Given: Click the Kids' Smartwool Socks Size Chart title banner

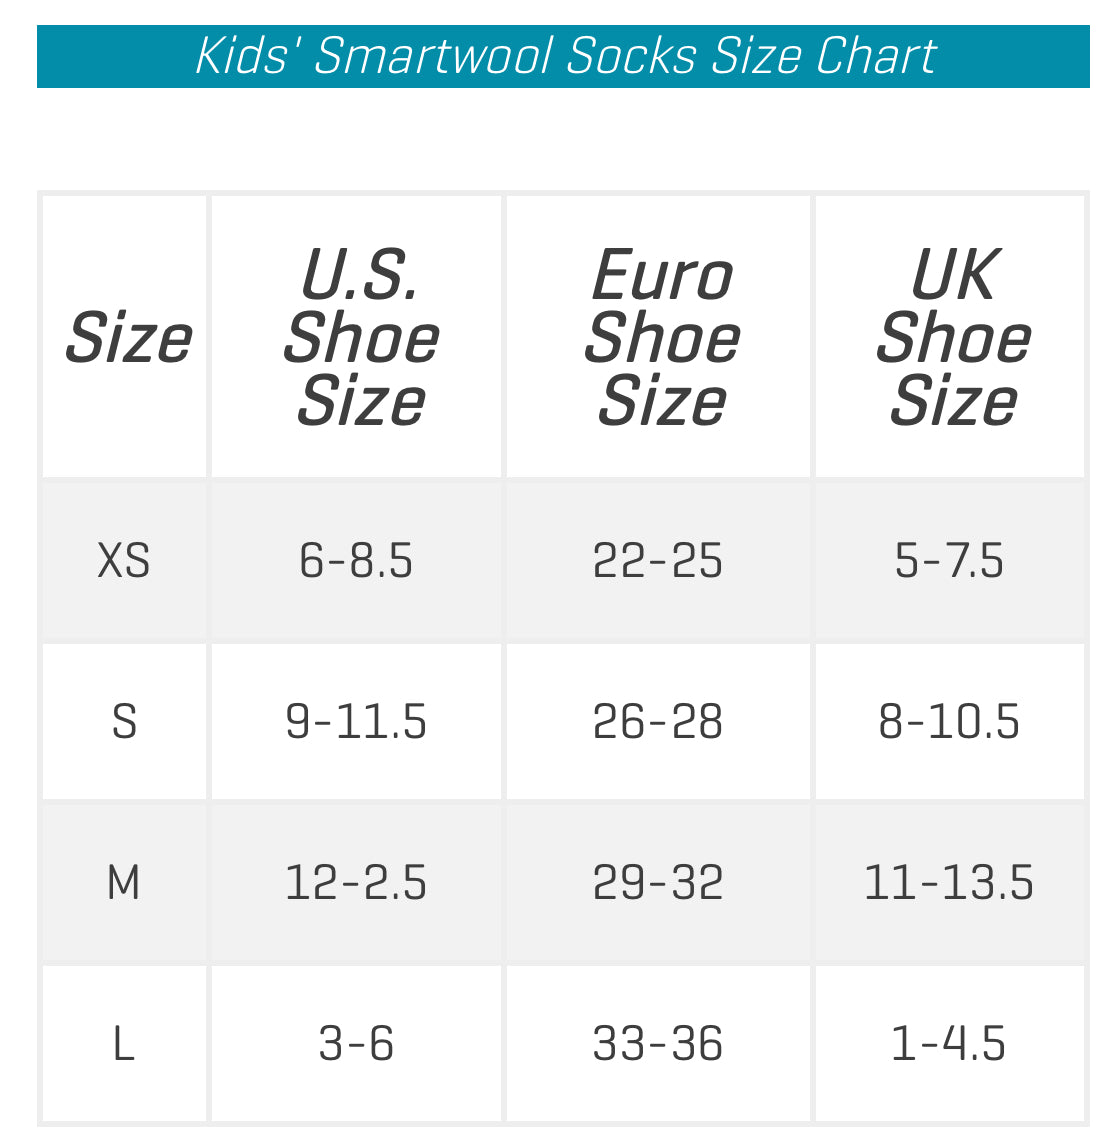Looking at the screenshot, I should (563, 56).
